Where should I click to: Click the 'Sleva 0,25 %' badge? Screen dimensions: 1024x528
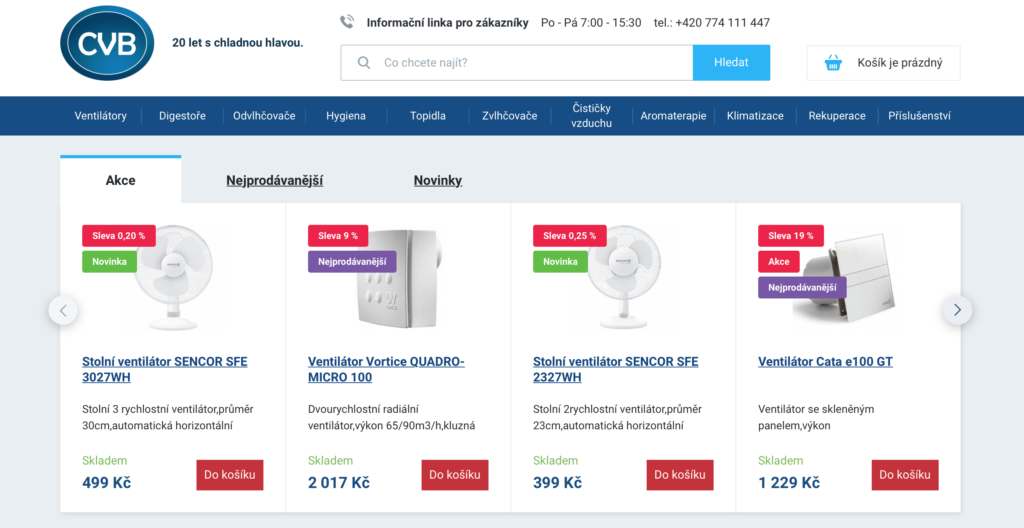pyautogui.click(x=569, y=236)
